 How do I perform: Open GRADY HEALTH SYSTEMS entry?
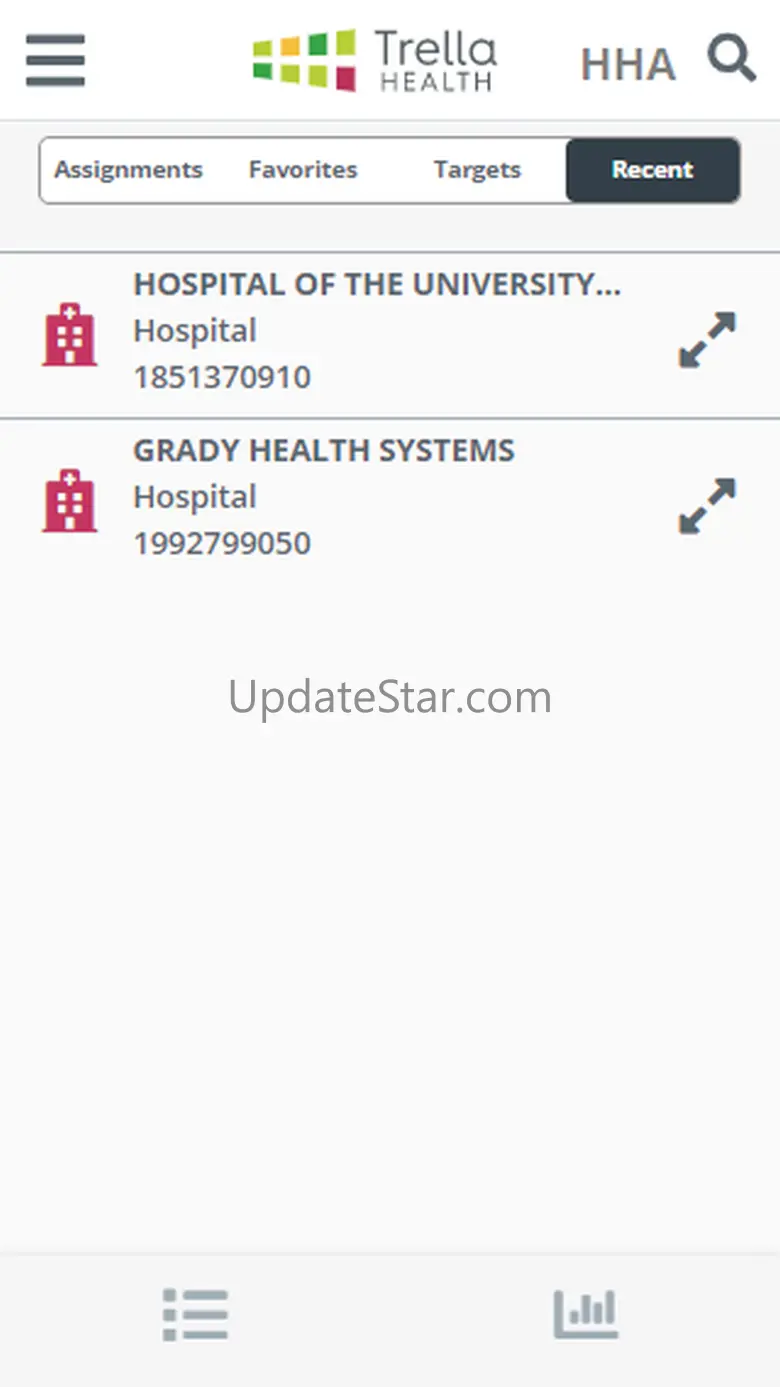tap(324, 451)
